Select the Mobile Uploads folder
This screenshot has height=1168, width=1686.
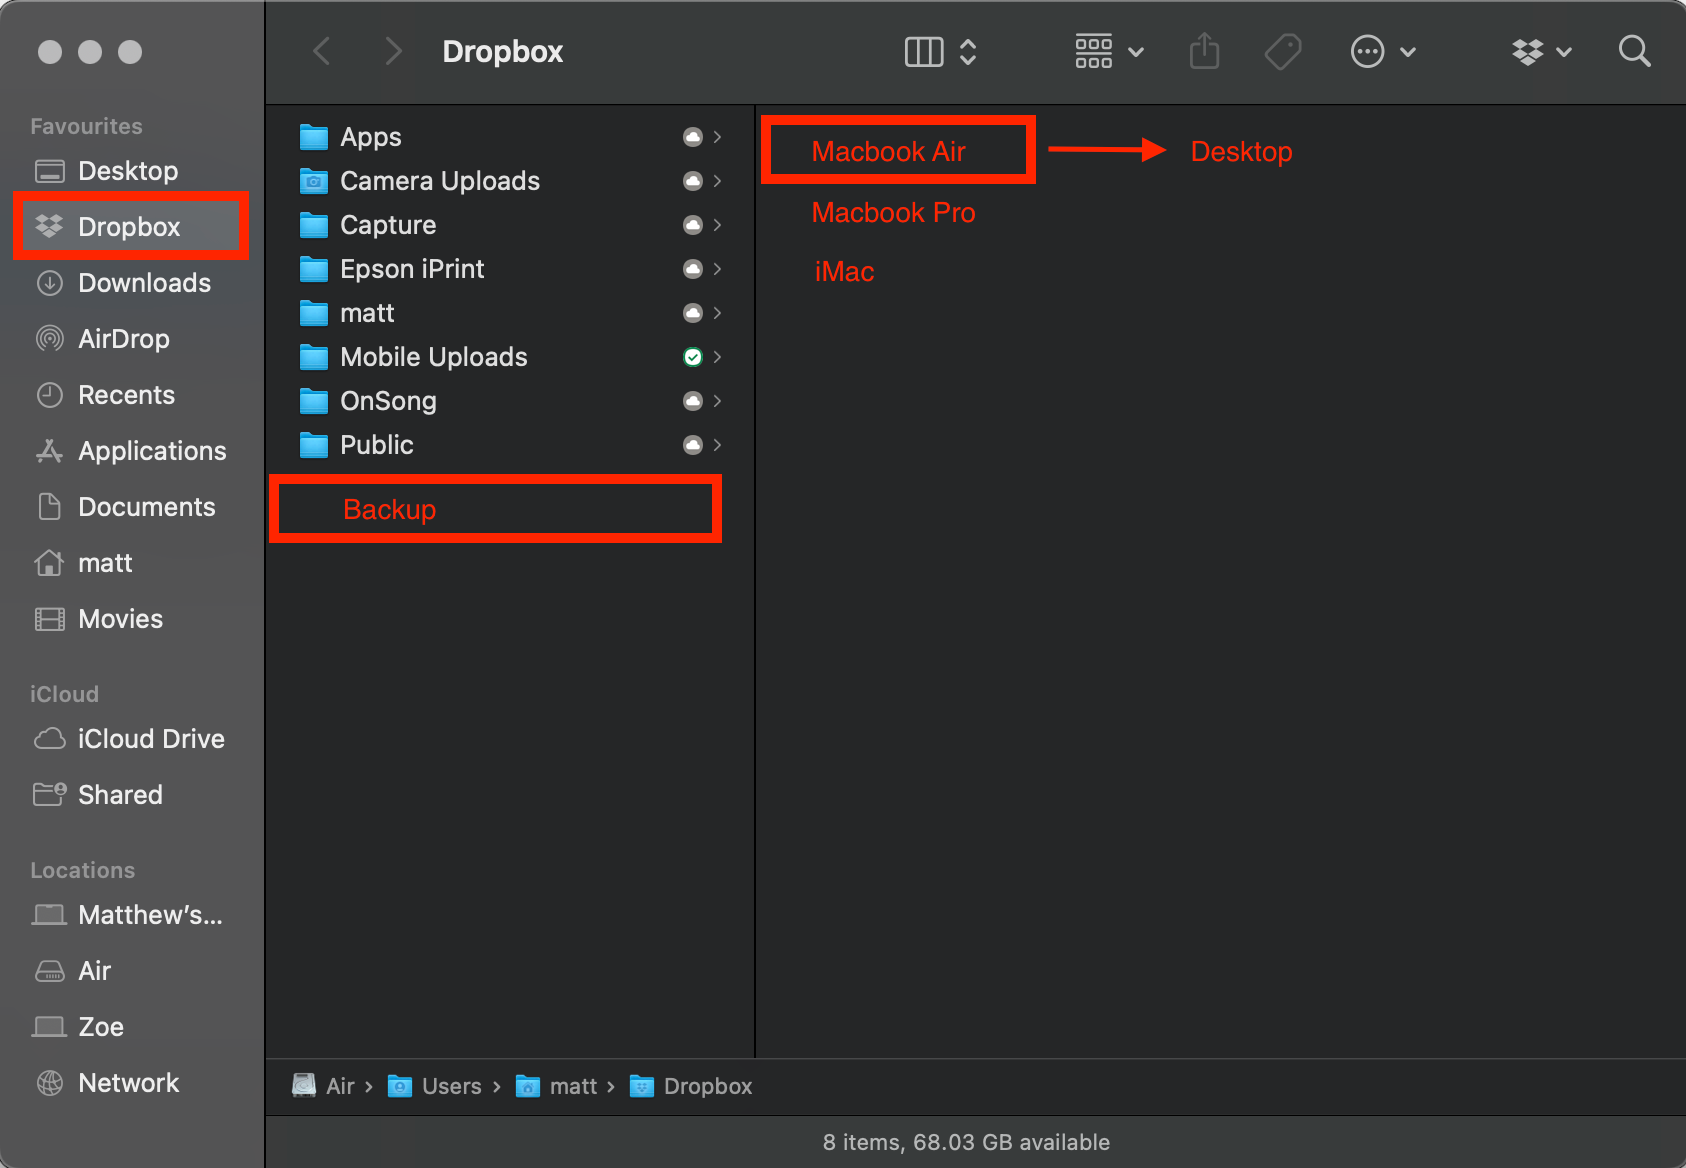pyautogui.click(x=510, y=357)
